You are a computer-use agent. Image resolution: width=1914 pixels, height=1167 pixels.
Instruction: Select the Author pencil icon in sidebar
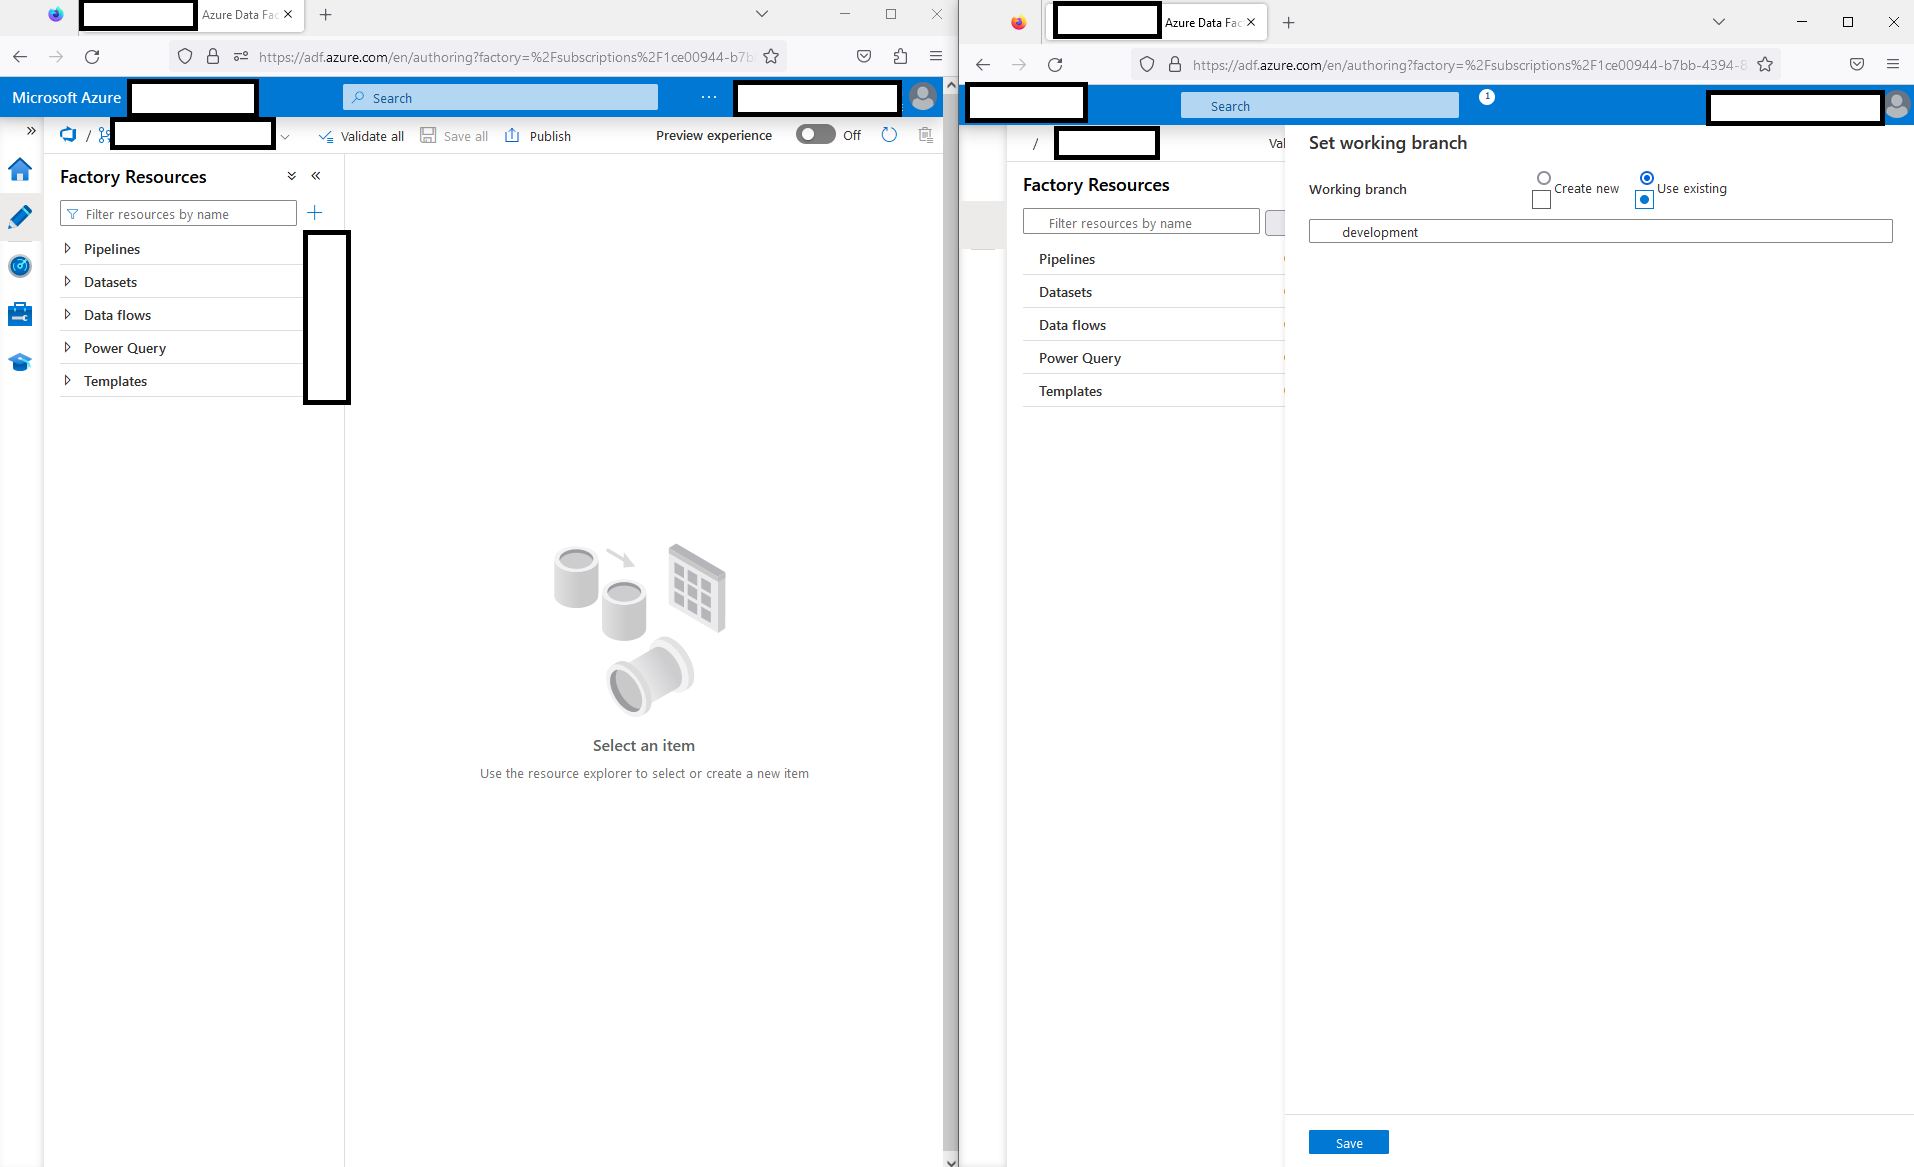(x=20, y=216)
